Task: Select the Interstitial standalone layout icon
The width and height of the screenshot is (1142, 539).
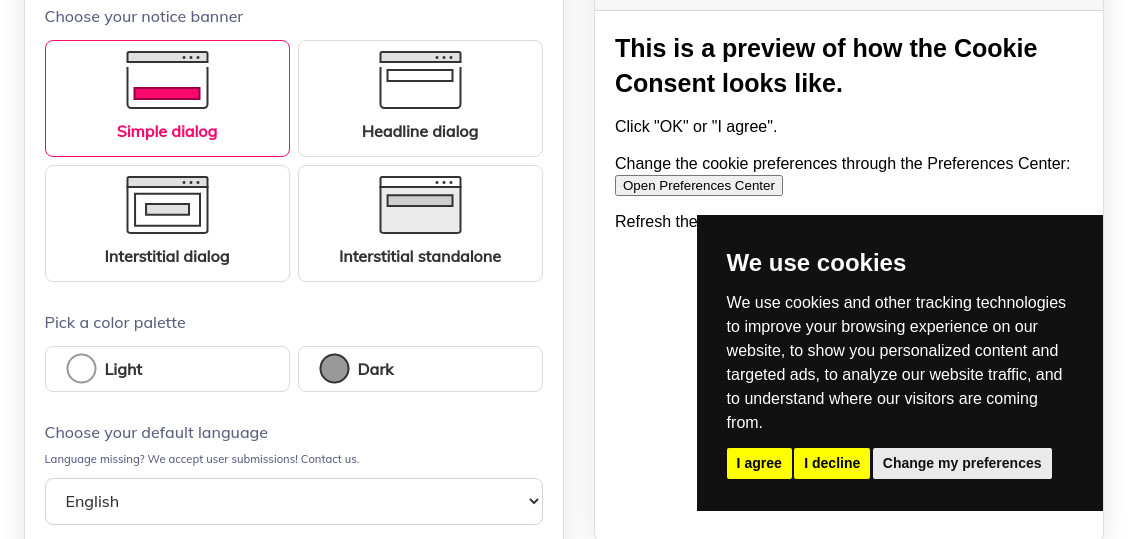Action: (x=420, y=205)
